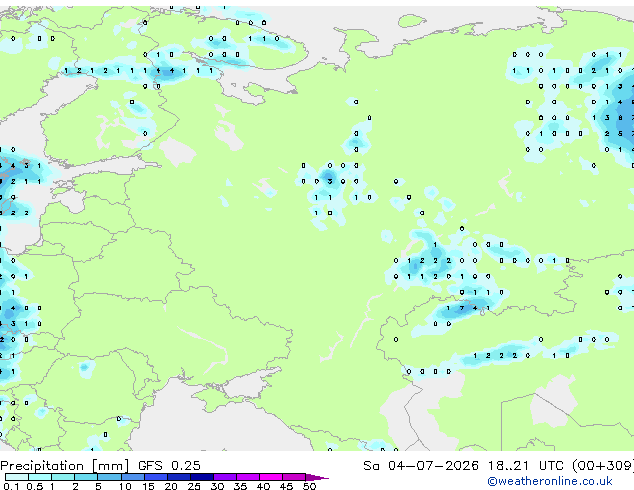Image resolution: width=634 pixels, height=490 pixels.
Task: Select the 35 to 40 mm violet swatch
Action: coord(248,477)
